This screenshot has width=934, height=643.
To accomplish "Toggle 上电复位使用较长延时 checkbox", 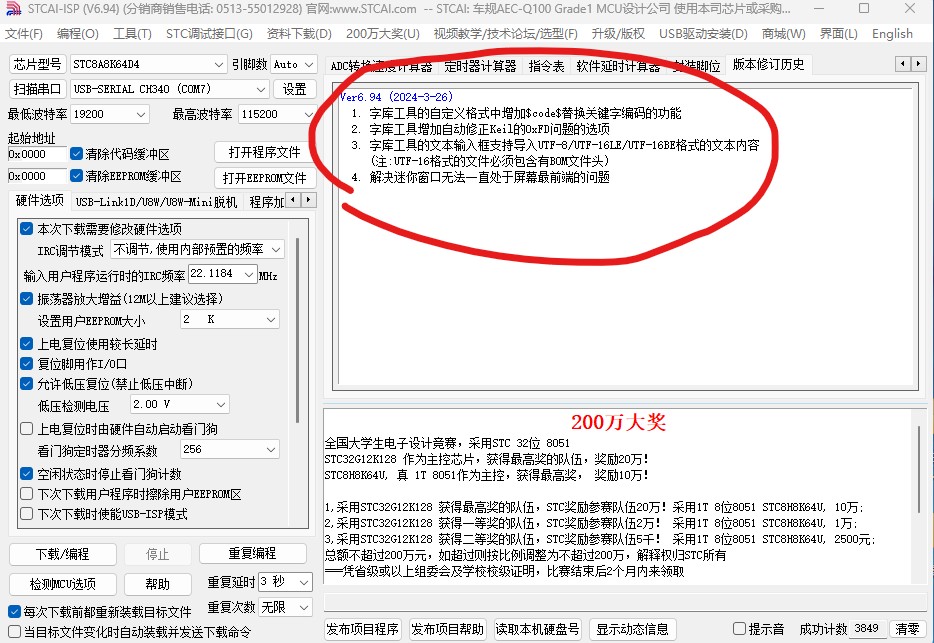I will [26, 343].
